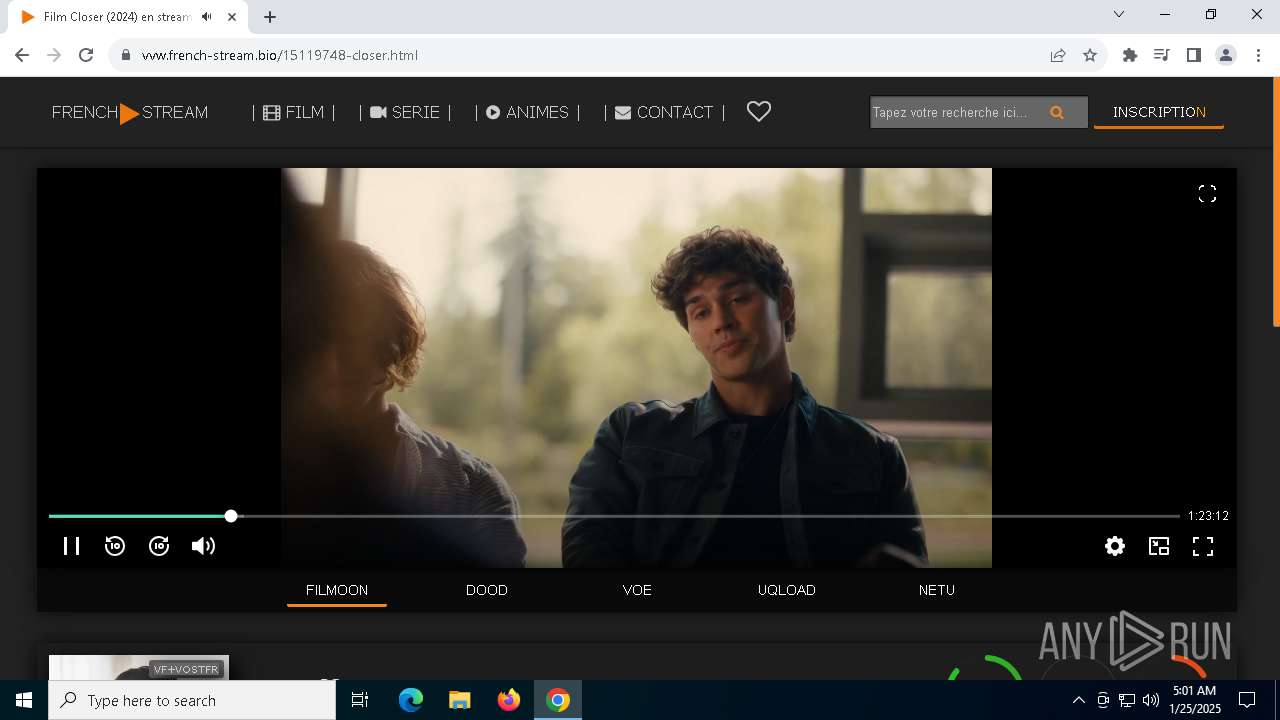Click the Windows taskbar search box
The height and width of the screenshot is (720, 1280).
click(x=192, y=700)
